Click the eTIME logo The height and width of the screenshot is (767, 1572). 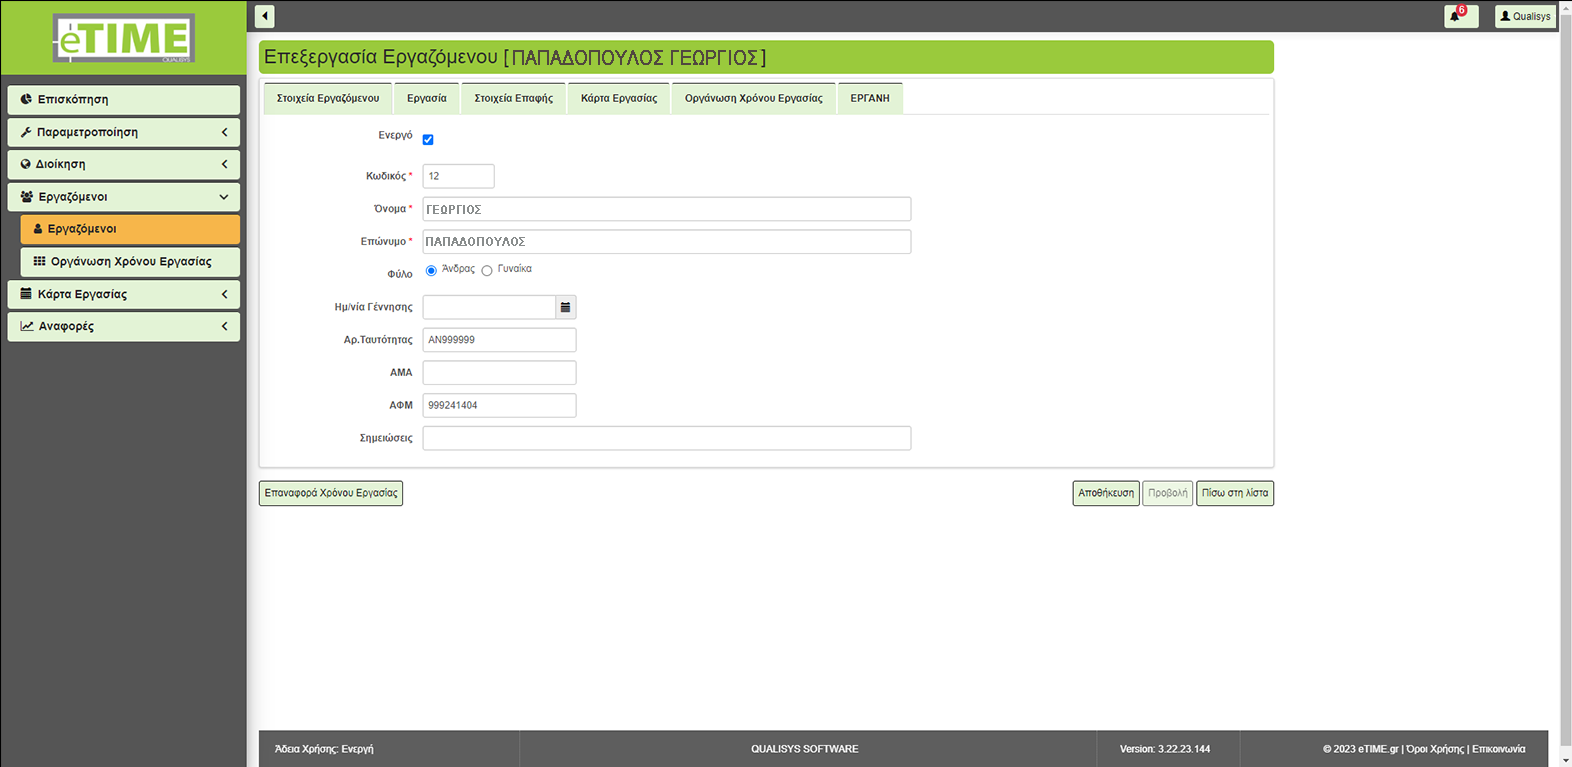coord(124,39)
